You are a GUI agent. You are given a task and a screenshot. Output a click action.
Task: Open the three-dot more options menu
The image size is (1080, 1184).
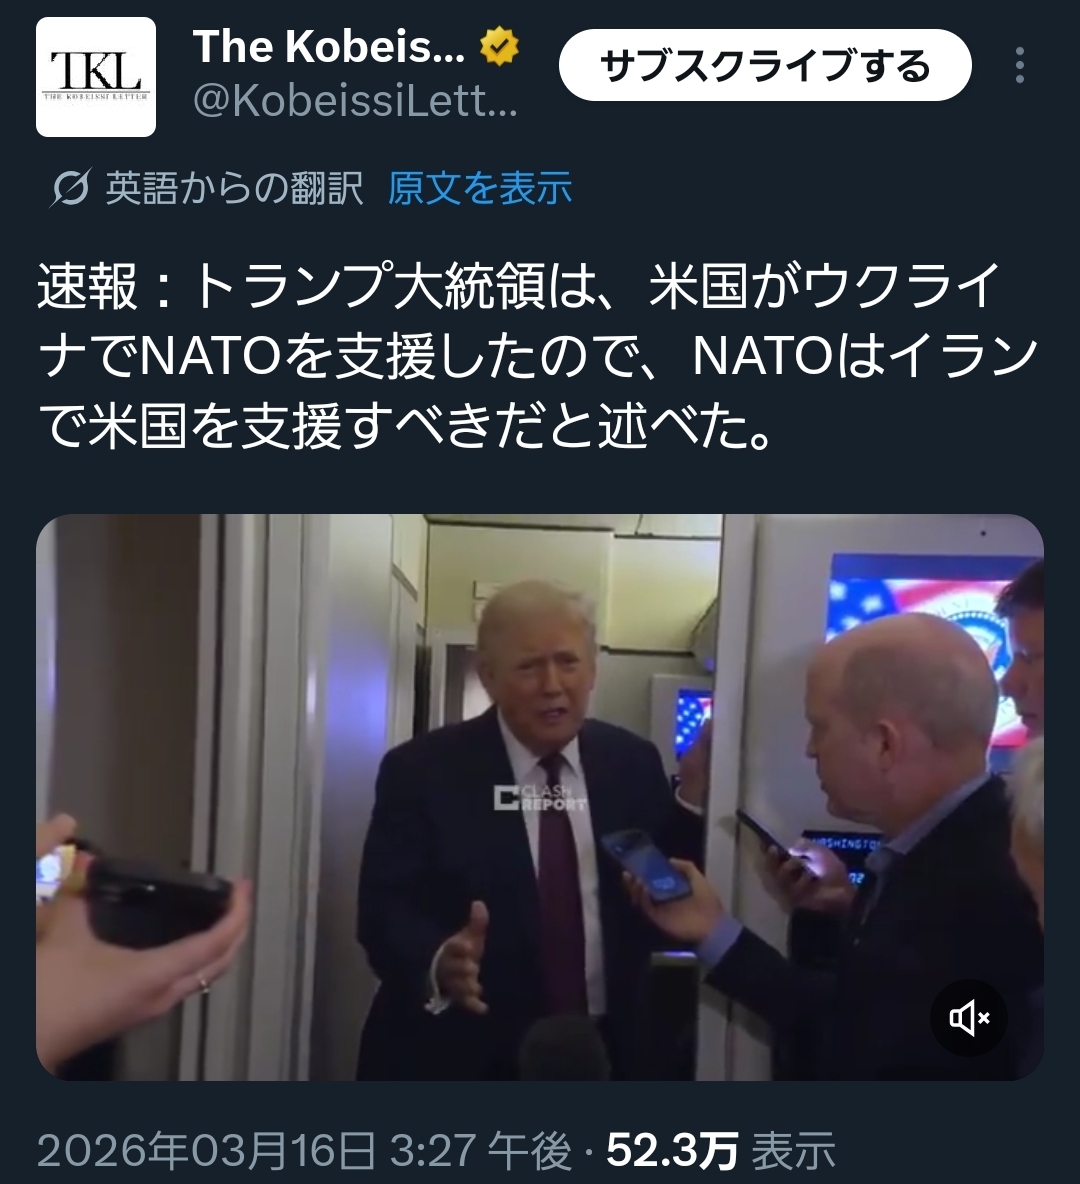click(x=1020, y=65)
